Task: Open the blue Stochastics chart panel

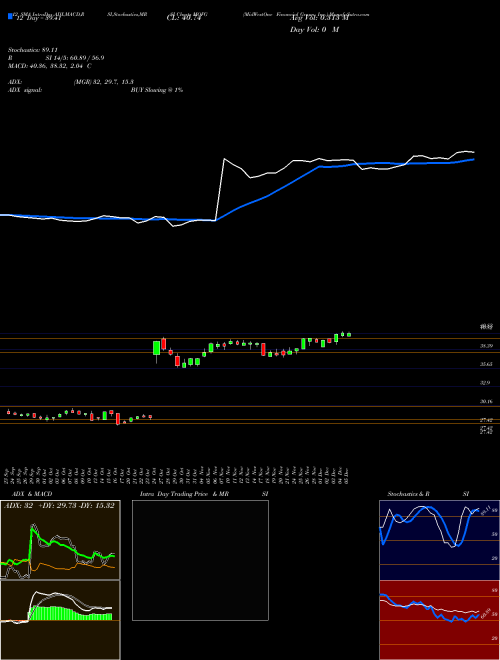Action: click(x=439, y=540)
